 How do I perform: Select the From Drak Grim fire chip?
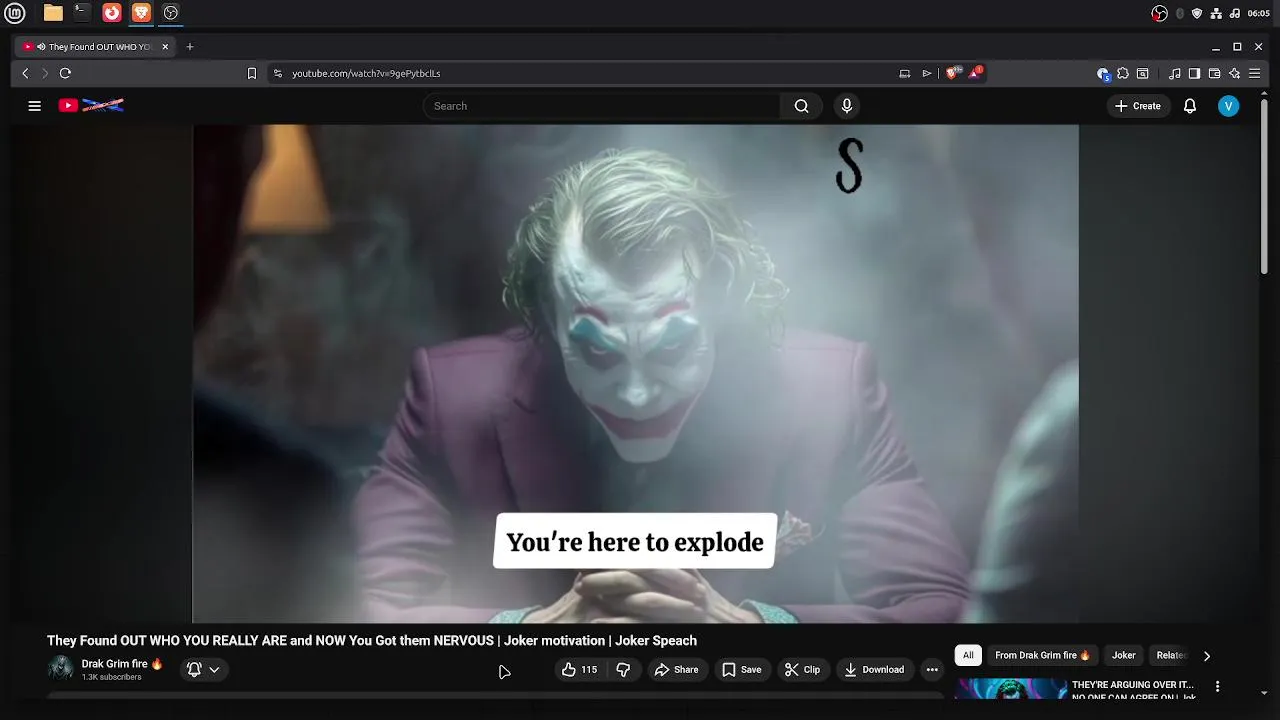point(1043,656)
